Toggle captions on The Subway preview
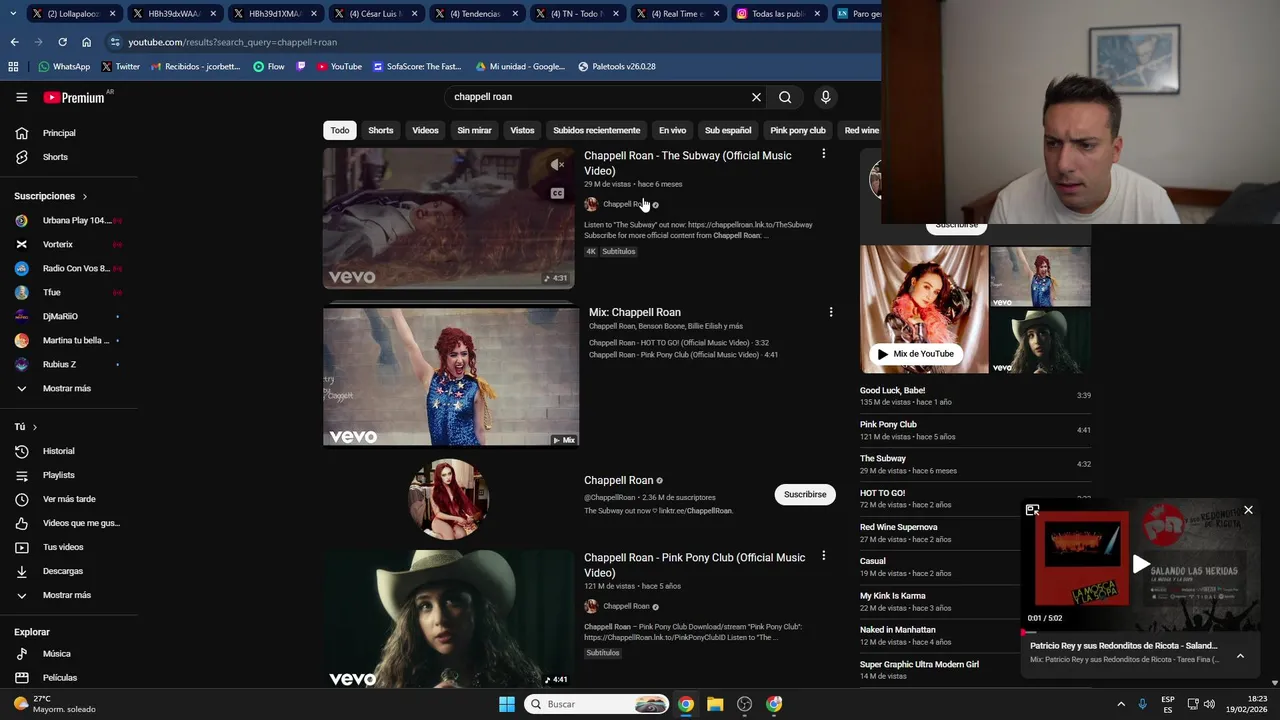The height and width of the screenshot is (720, 1280). pos(557,193)
